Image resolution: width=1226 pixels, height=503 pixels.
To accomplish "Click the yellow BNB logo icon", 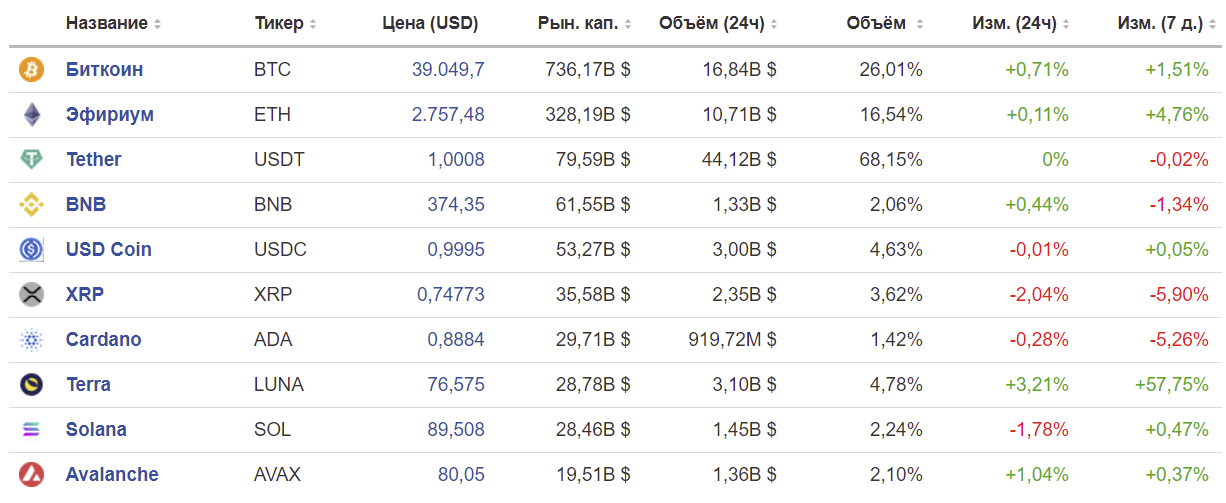I will pos(32,205).
